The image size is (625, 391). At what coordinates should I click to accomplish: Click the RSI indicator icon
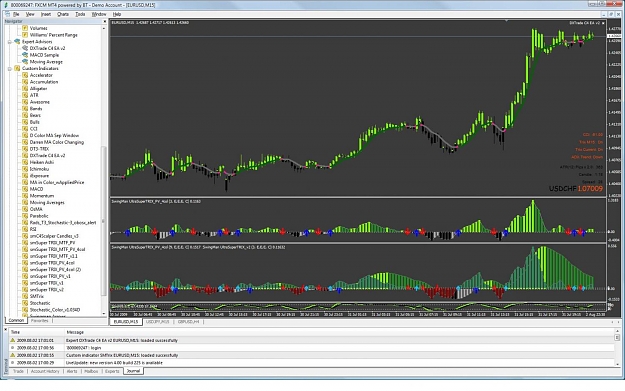pyautogui.click(x=25, y=229)
